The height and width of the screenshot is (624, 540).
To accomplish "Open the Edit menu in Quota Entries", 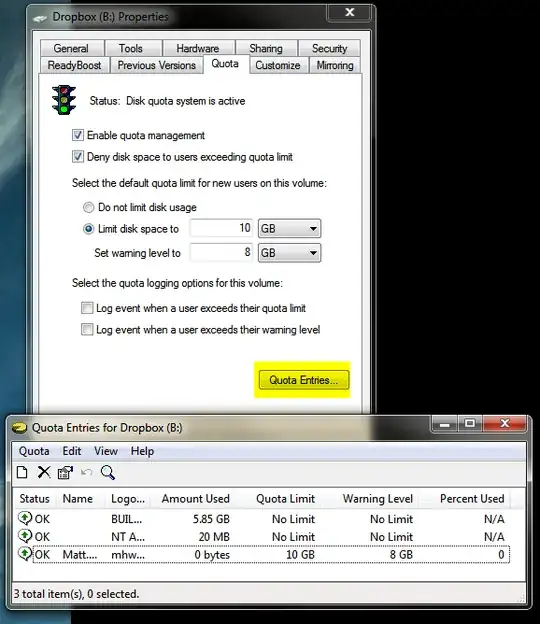I will [x=72, y=451].
